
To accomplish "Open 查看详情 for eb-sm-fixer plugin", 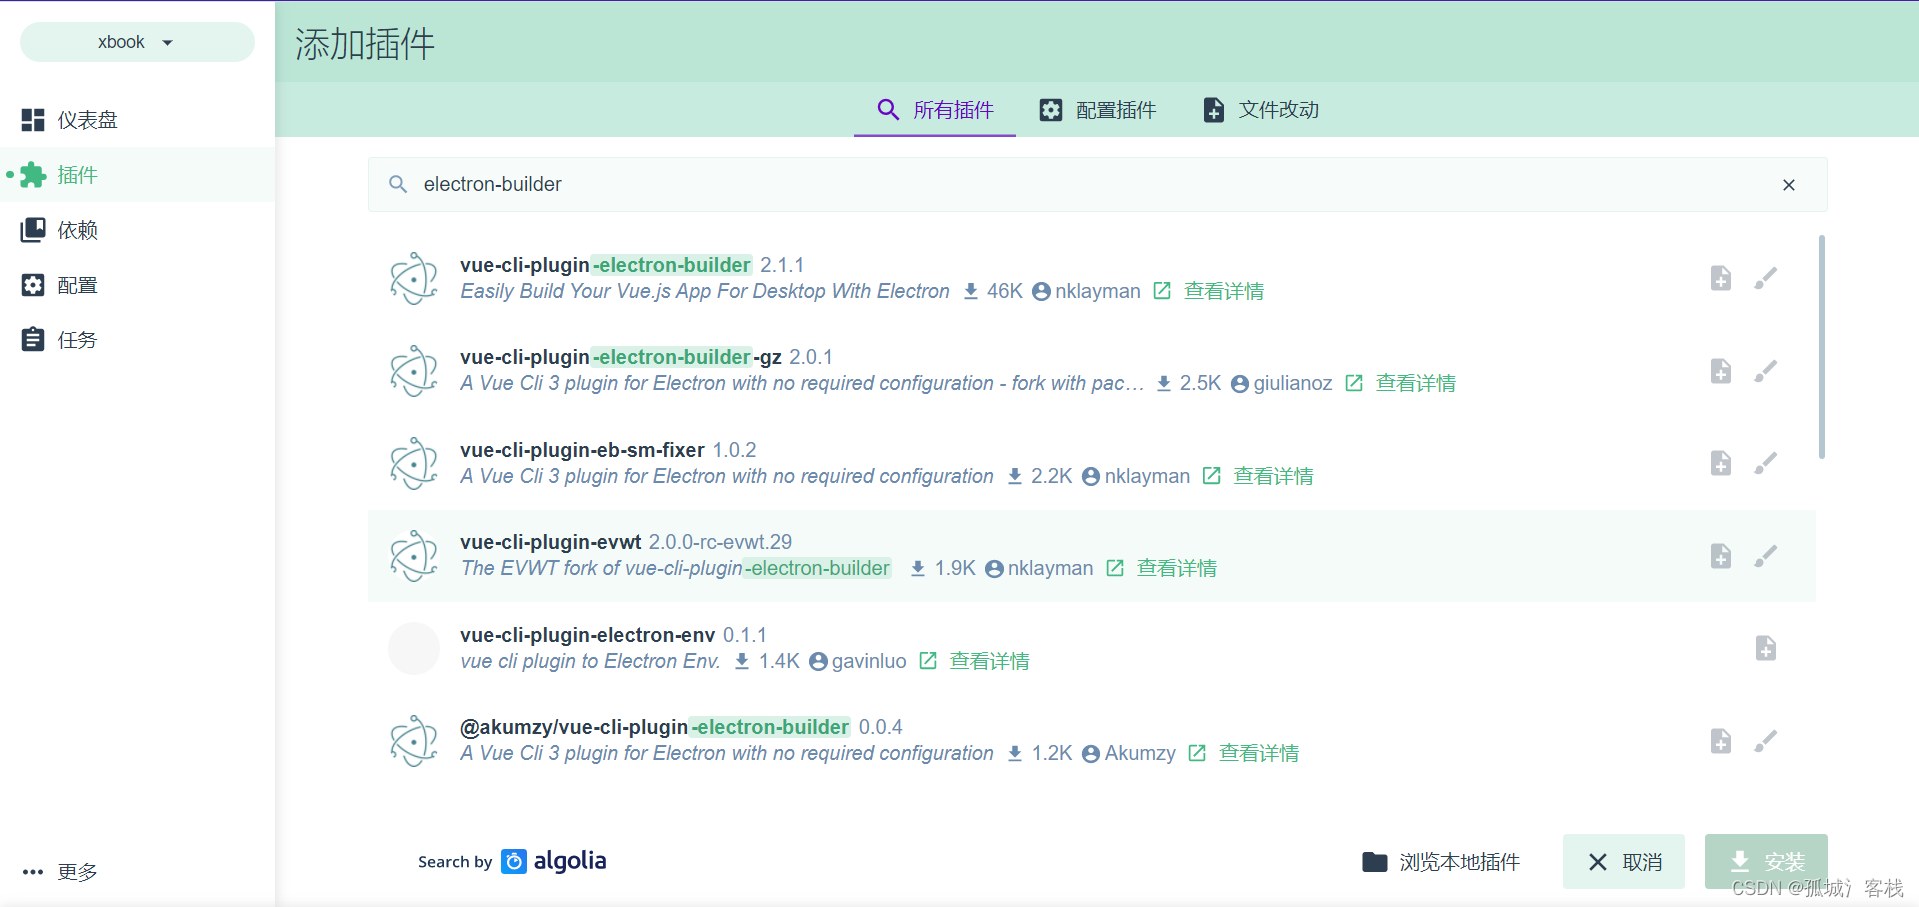I will coord(1274,476).
